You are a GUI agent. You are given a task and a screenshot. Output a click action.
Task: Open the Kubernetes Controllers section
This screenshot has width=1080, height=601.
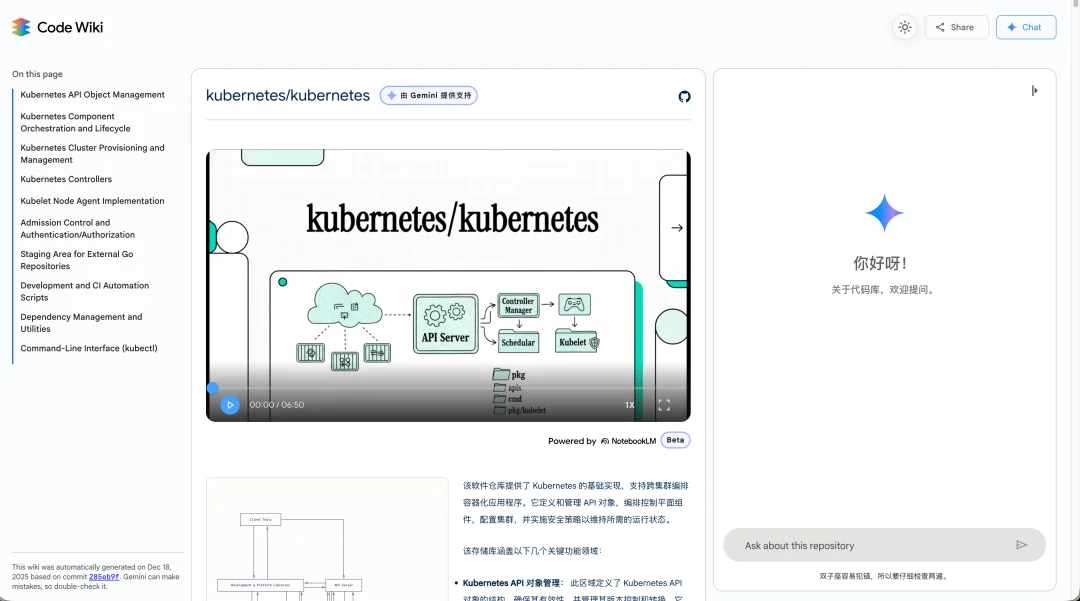click(x=68, y=179)
